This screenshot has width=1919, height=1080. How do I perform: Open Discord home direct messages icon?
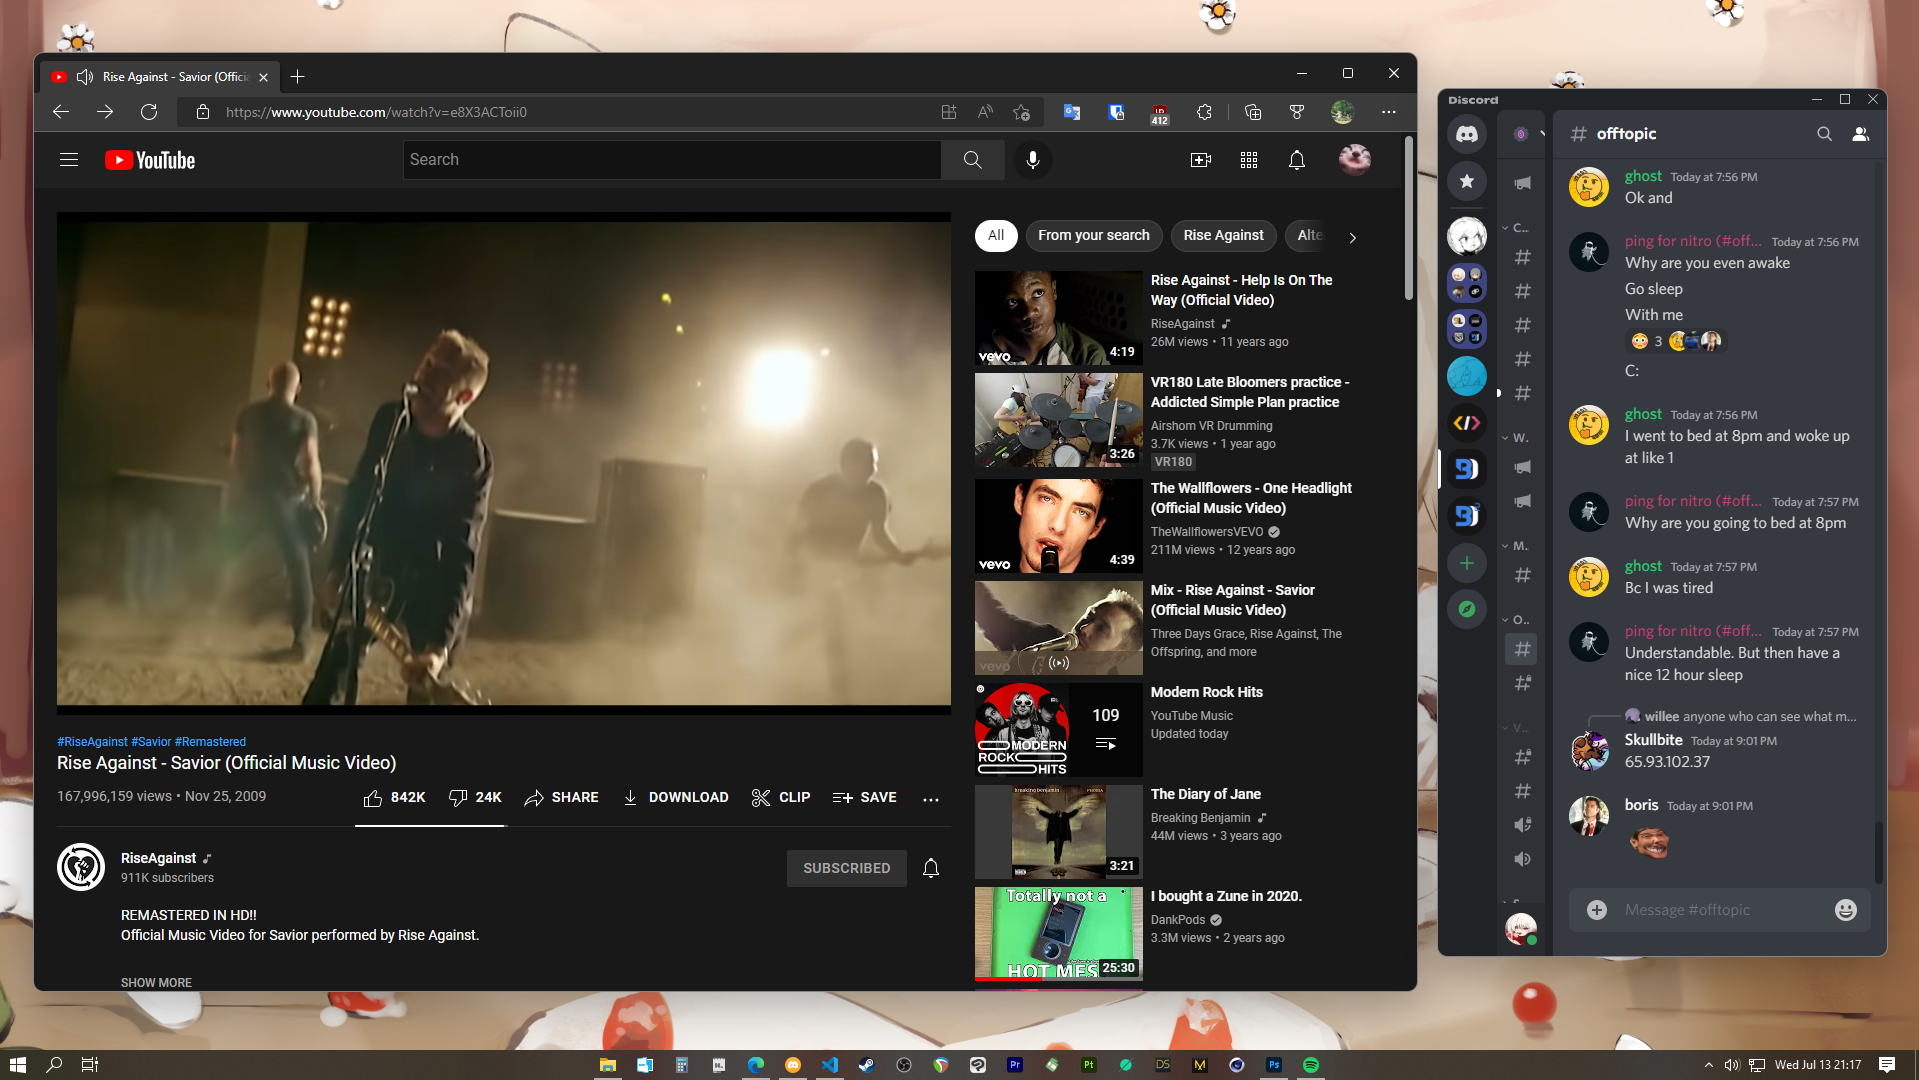click(1467, 134)
